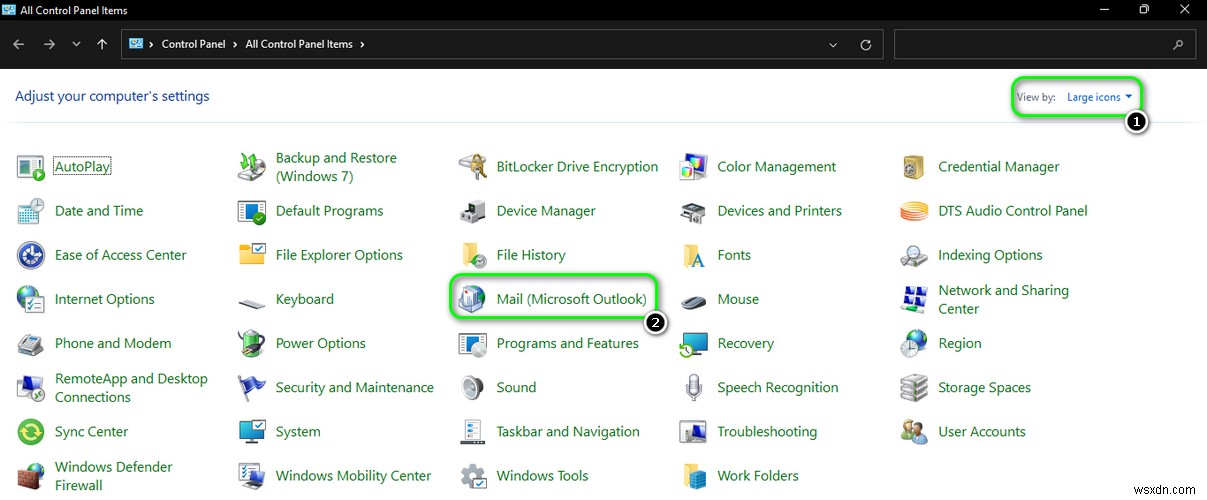Viewport: 1207px width, 500px height.
Task: Open the Ease of Access Center icon
Action: pos(31,255)
